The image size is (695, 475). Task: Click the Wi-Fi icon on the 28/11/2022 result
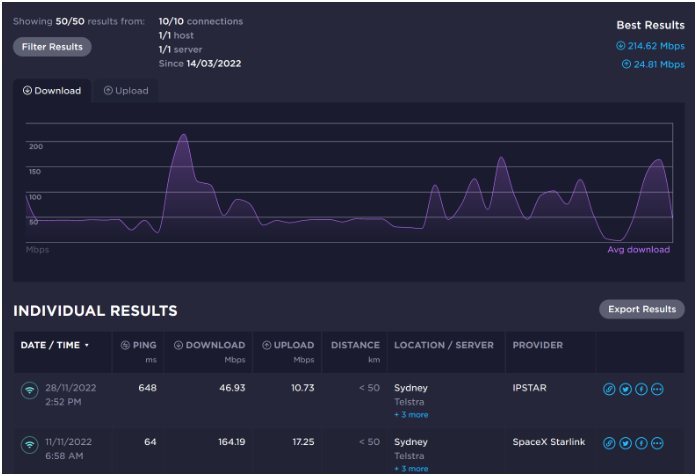(29, 391)
